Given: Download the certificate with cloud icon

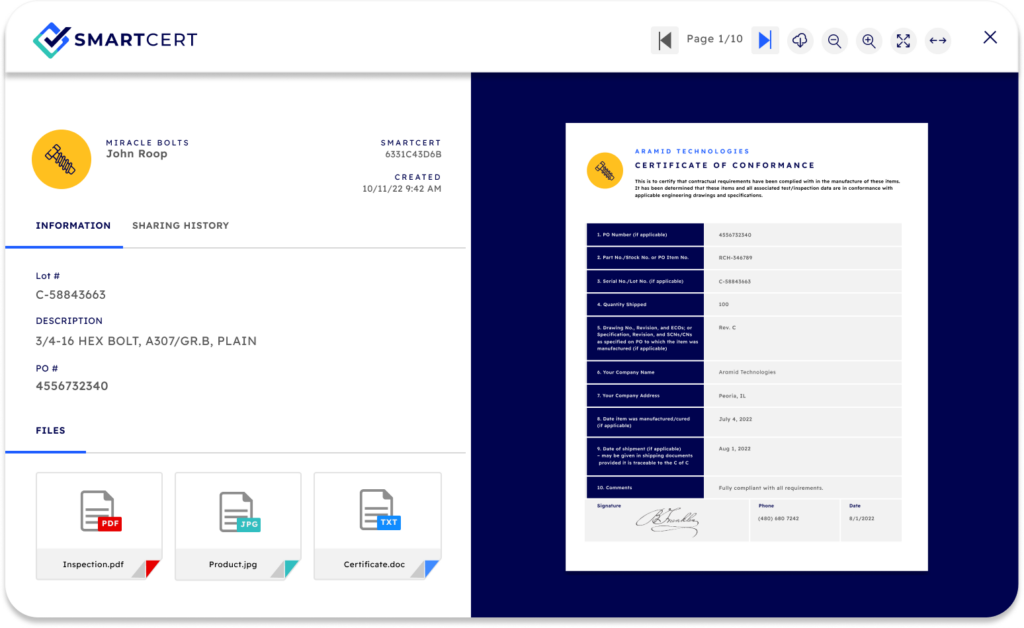Looking at the screenshot, I should coord(799,40).
